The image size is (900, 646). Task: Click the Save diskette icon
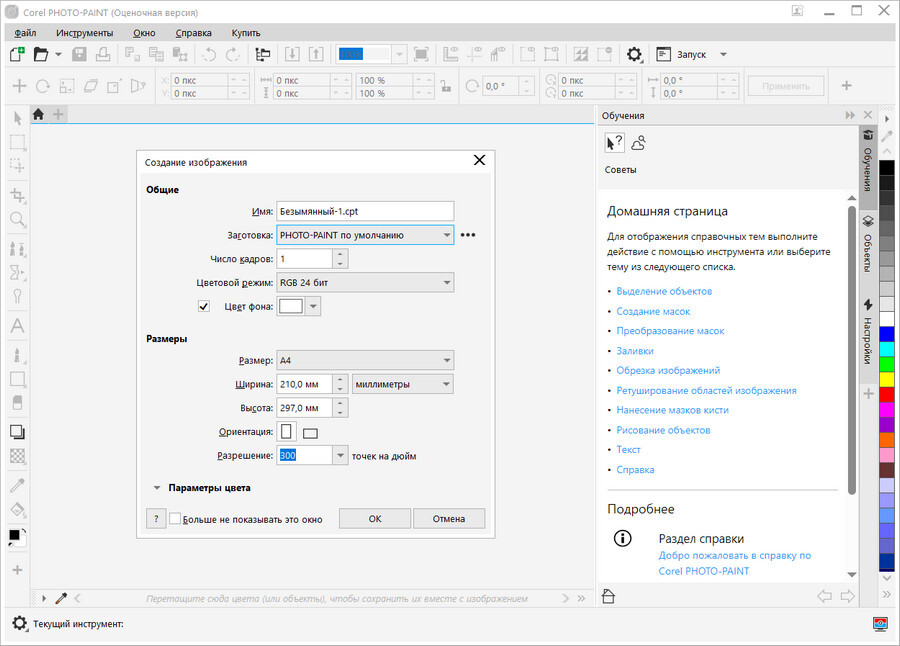point(79,55)
